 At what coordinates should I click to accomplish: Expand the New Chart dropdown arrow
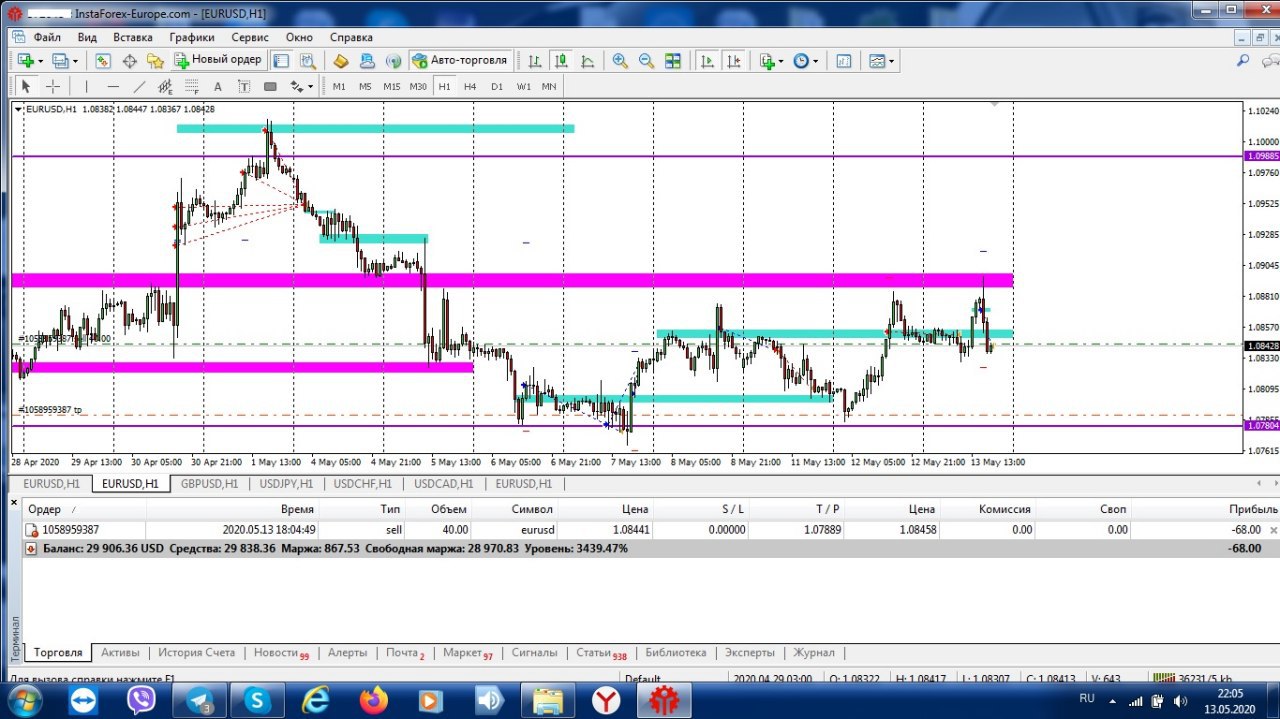41,61
